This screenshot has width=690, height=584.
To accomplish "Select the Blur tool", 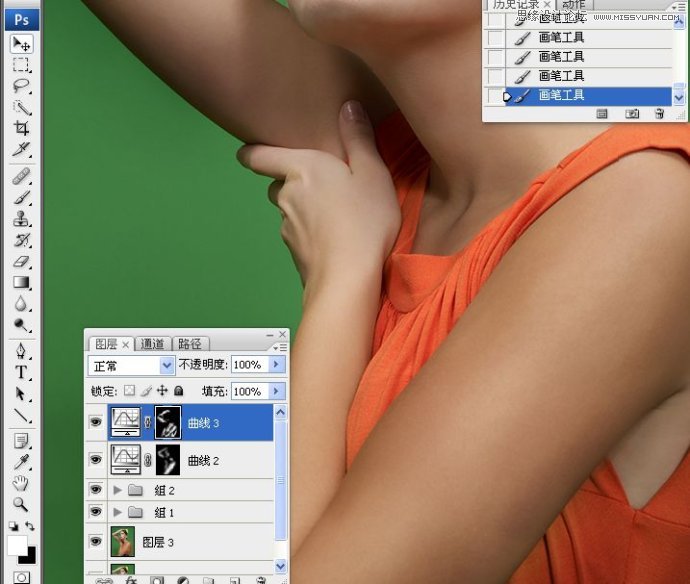I will (21, 304).
